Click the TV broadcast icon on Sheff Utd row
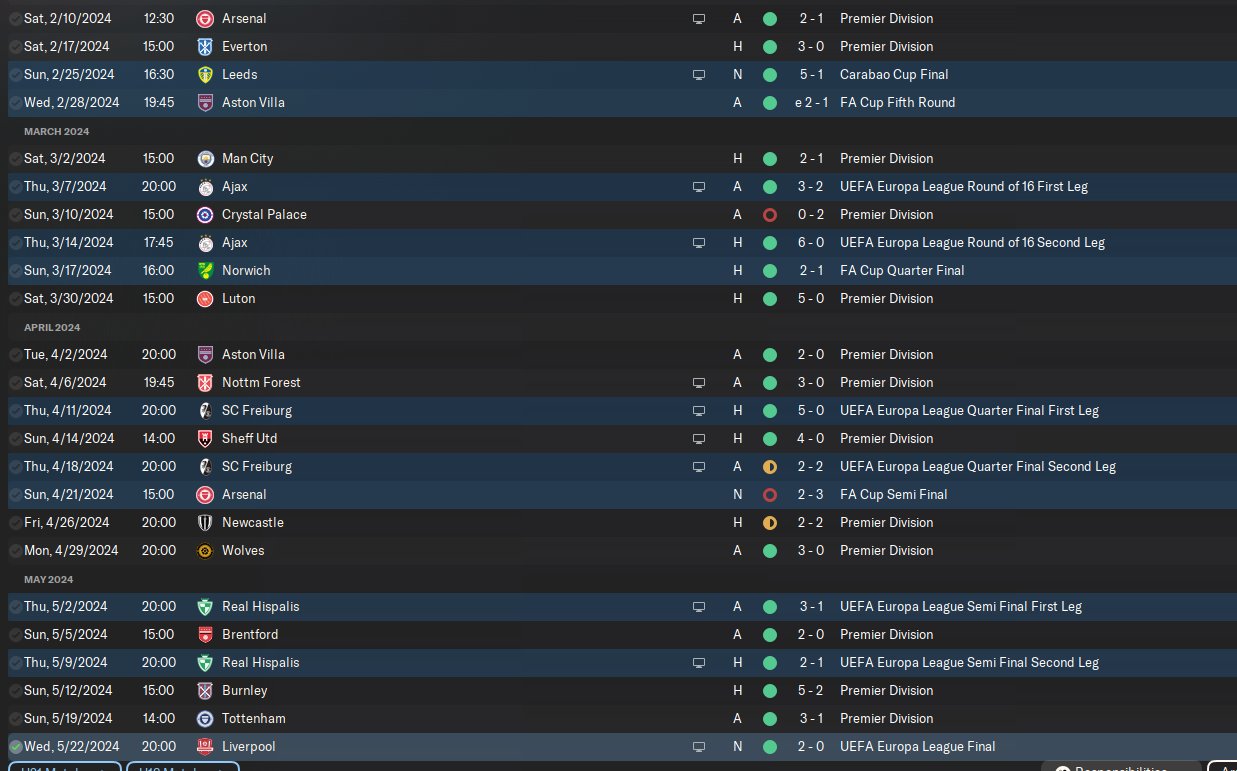 click(x=699, y=438)
